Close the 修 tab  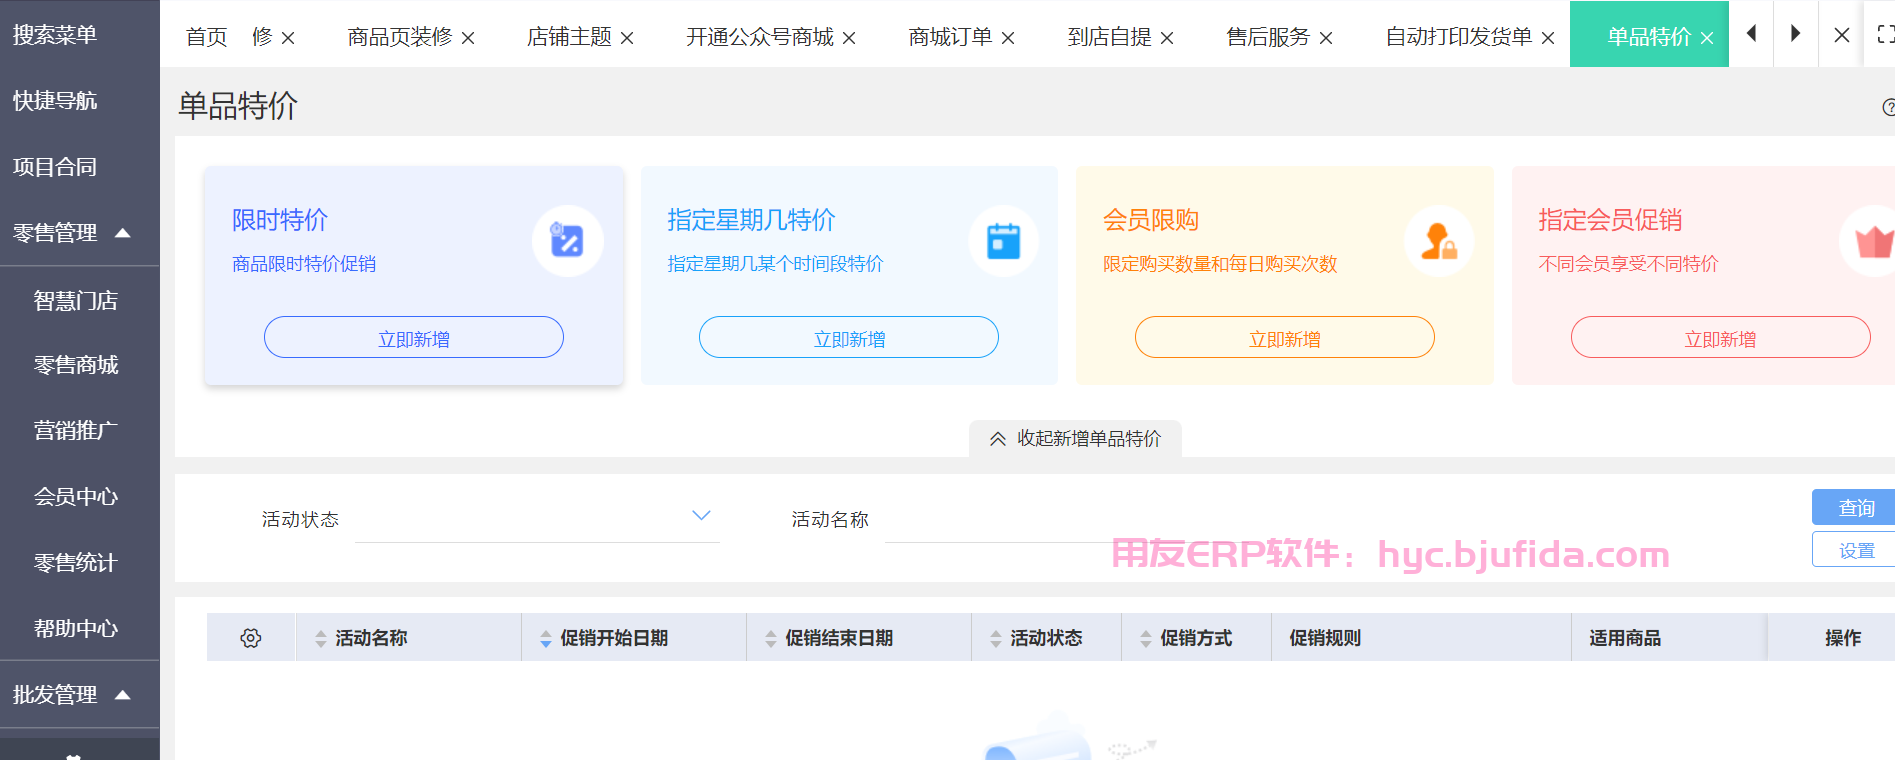pyautogui.click(x=288, y=38)
